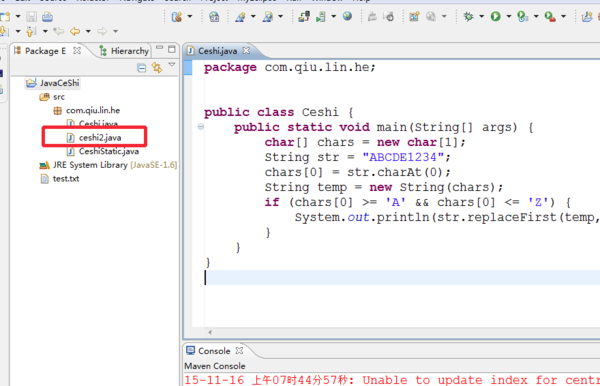Viewport: 600px width, 386px height.
Task: Click the web browser globe icon
Action: 347,16
